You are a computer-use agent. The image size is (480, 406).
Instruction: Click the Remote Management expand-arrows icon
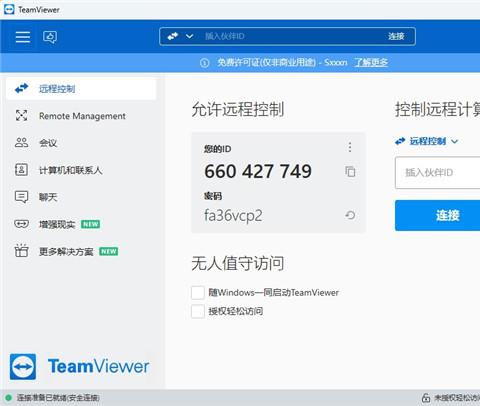tap(21, 115)
